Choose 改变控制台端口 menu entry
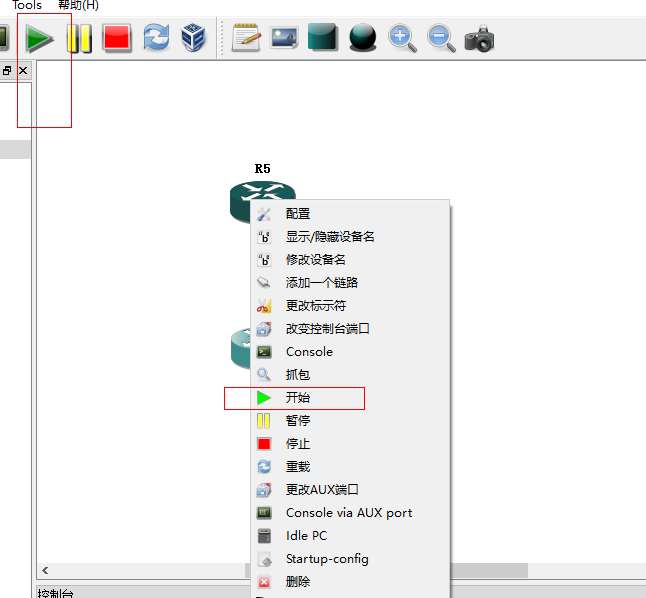The height and width of the screenshot is (598, 646). click(x=349, y=329)
